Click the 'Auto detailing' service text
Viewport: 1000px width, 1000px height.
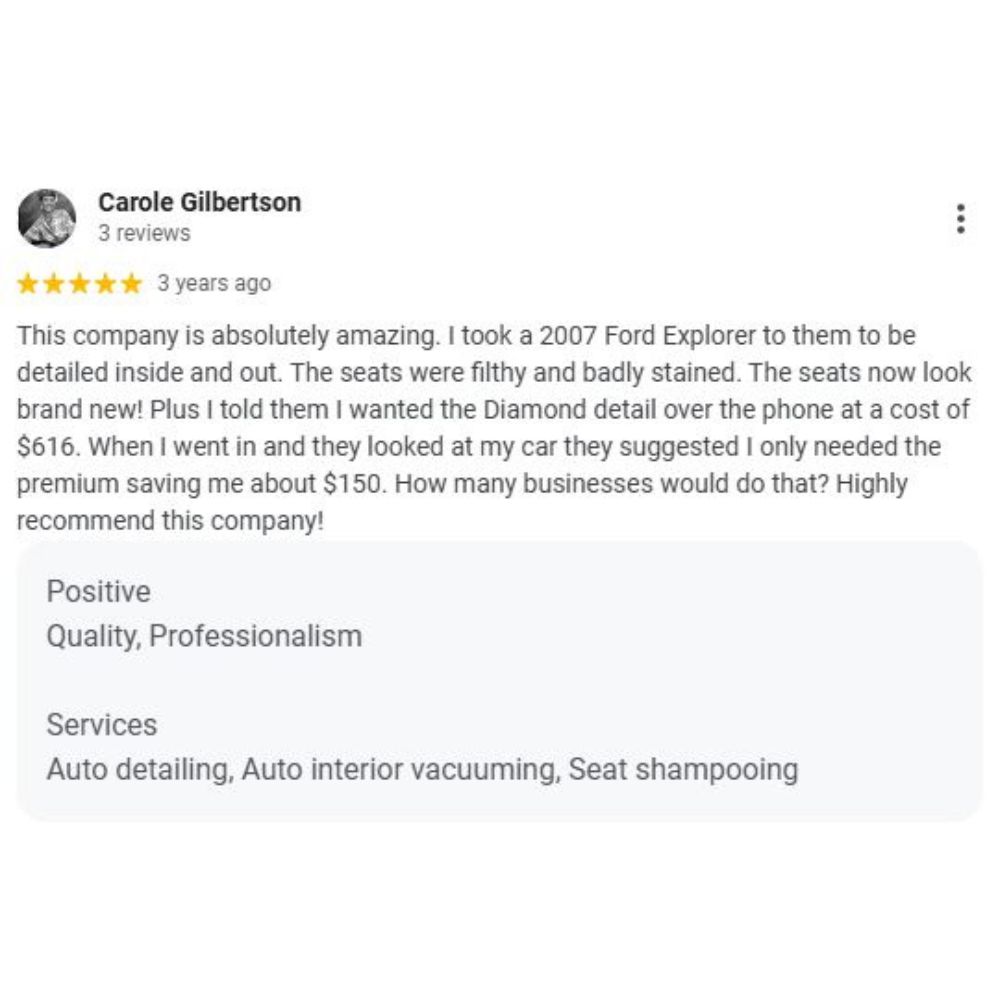tap(137, 770)
